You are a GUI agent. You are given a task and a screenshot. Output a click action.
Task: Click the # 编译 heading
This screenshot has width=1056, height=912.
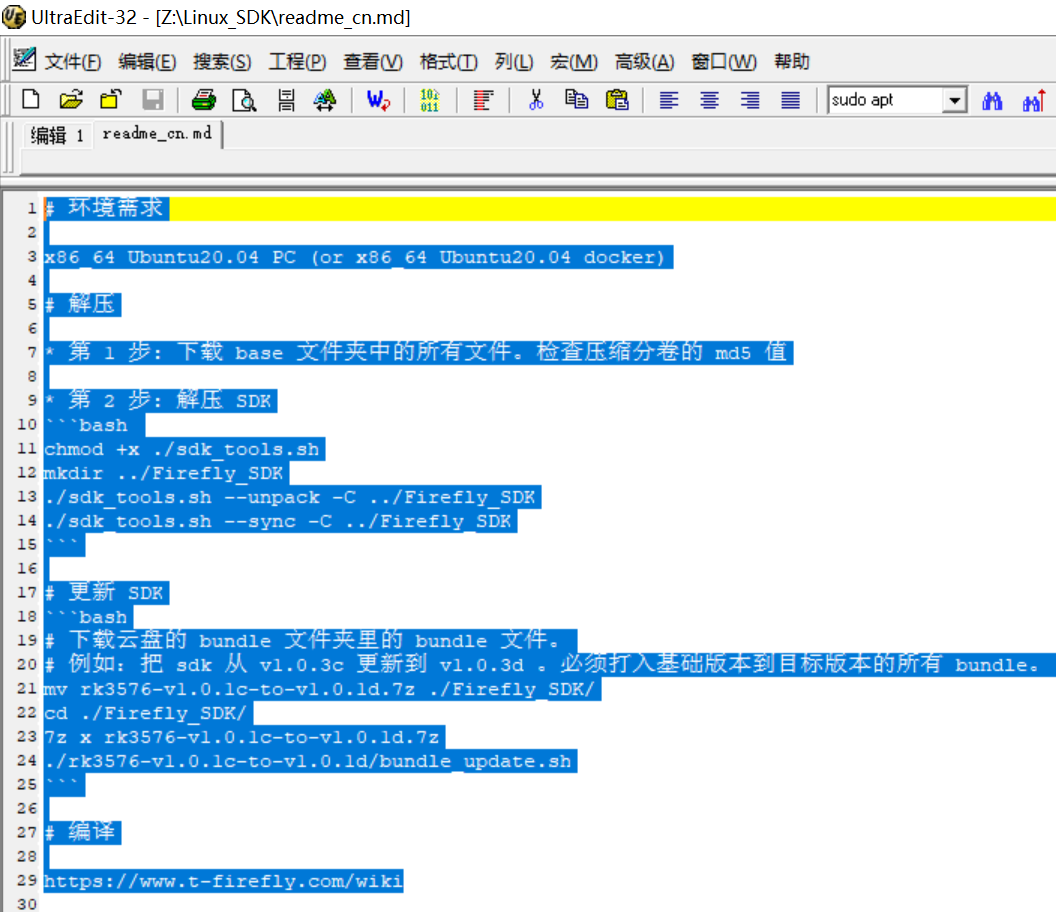point(81,833)
